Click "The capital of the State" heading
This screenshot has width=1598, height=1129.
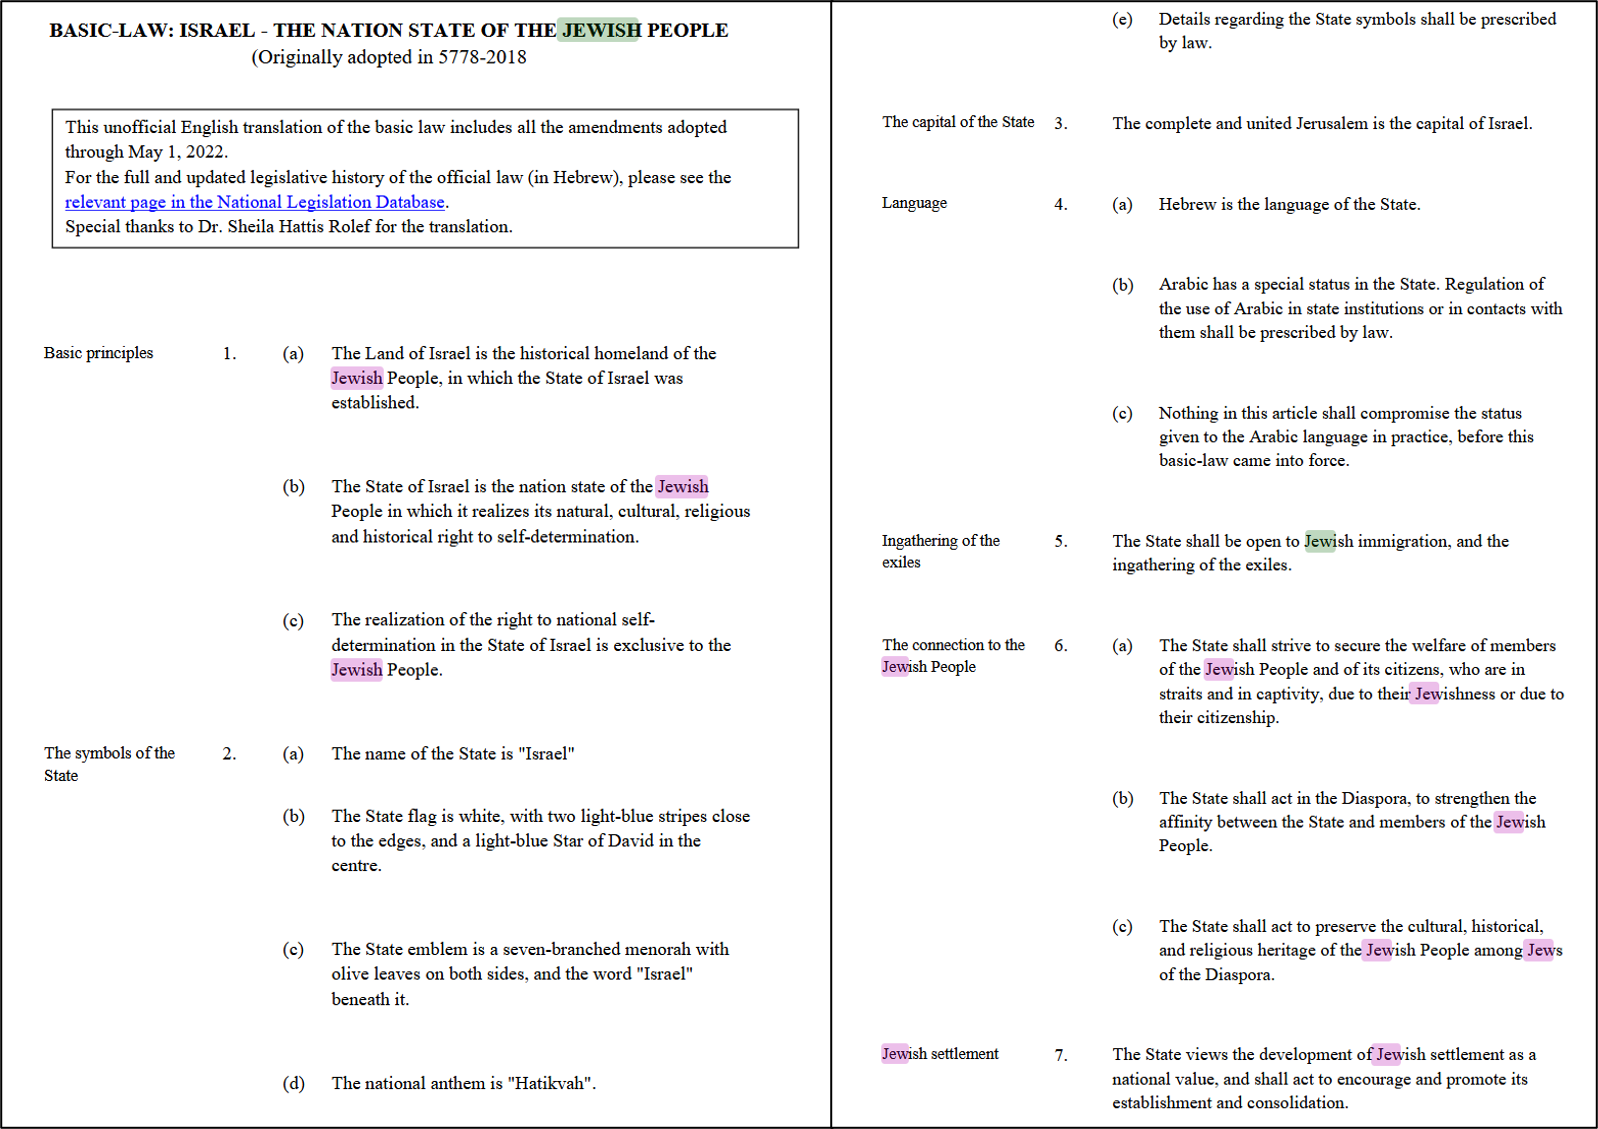click(x=958, y=122)
